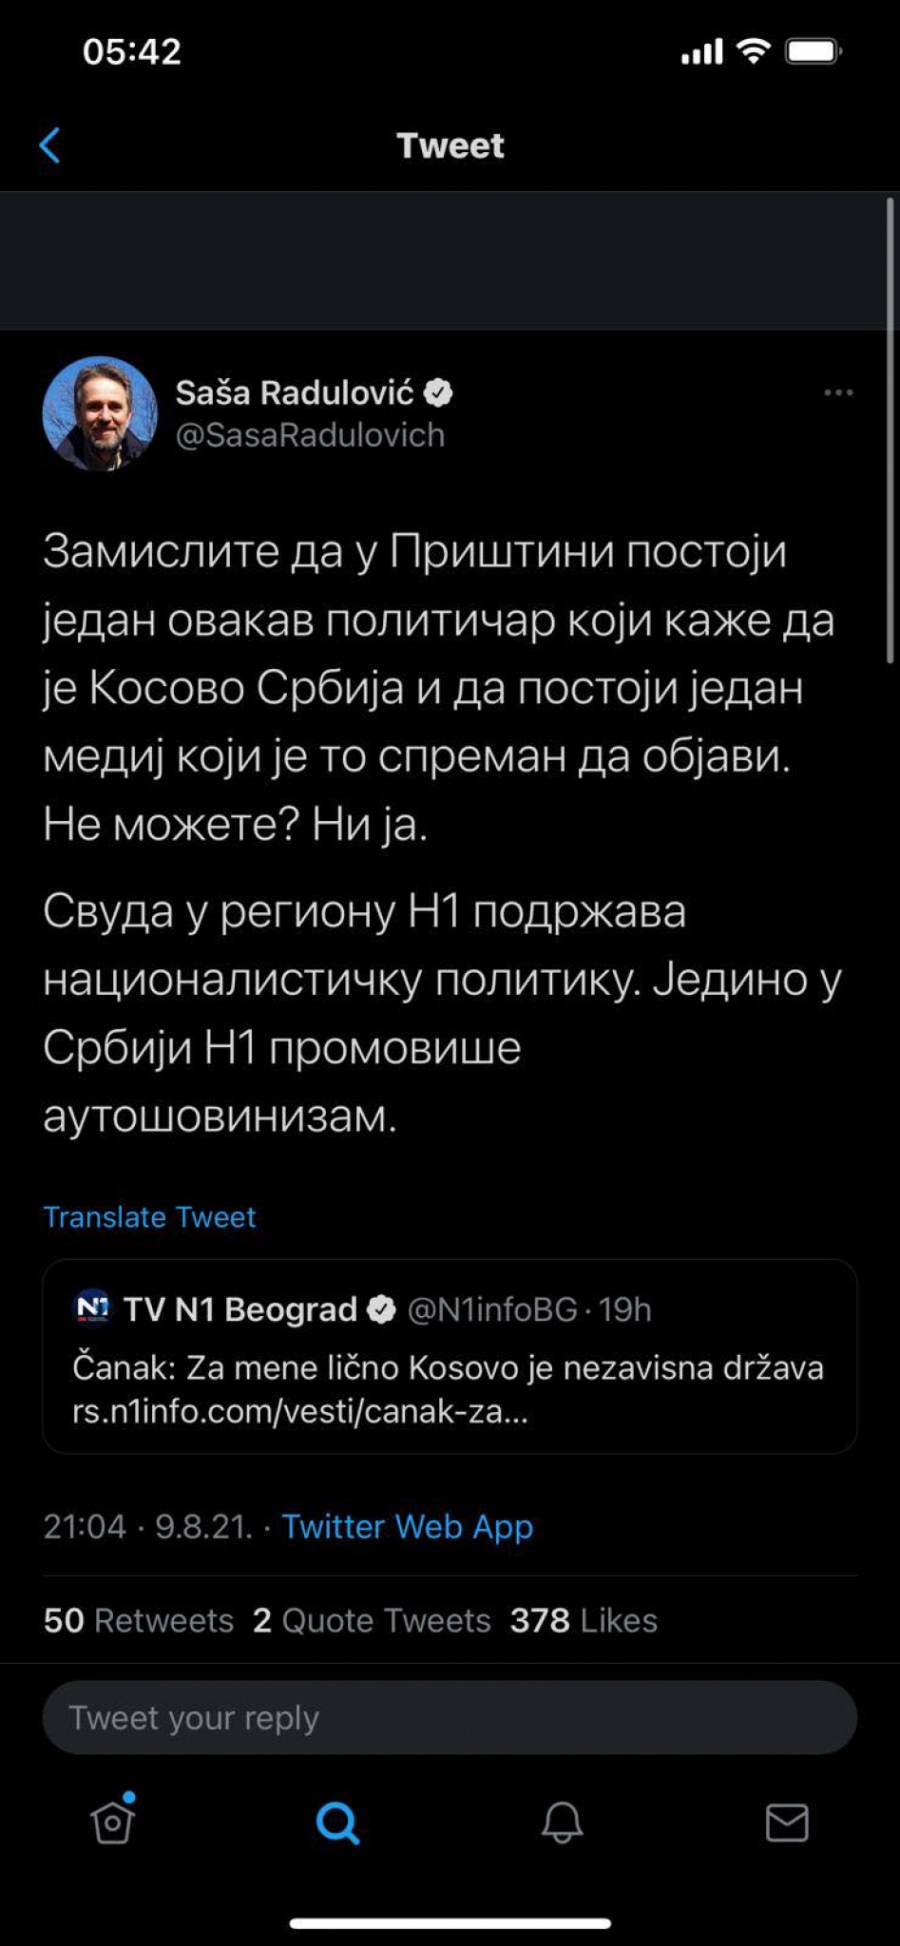Tap the back arrow icon
This screenshot has width=900, height=1946.
50,145
